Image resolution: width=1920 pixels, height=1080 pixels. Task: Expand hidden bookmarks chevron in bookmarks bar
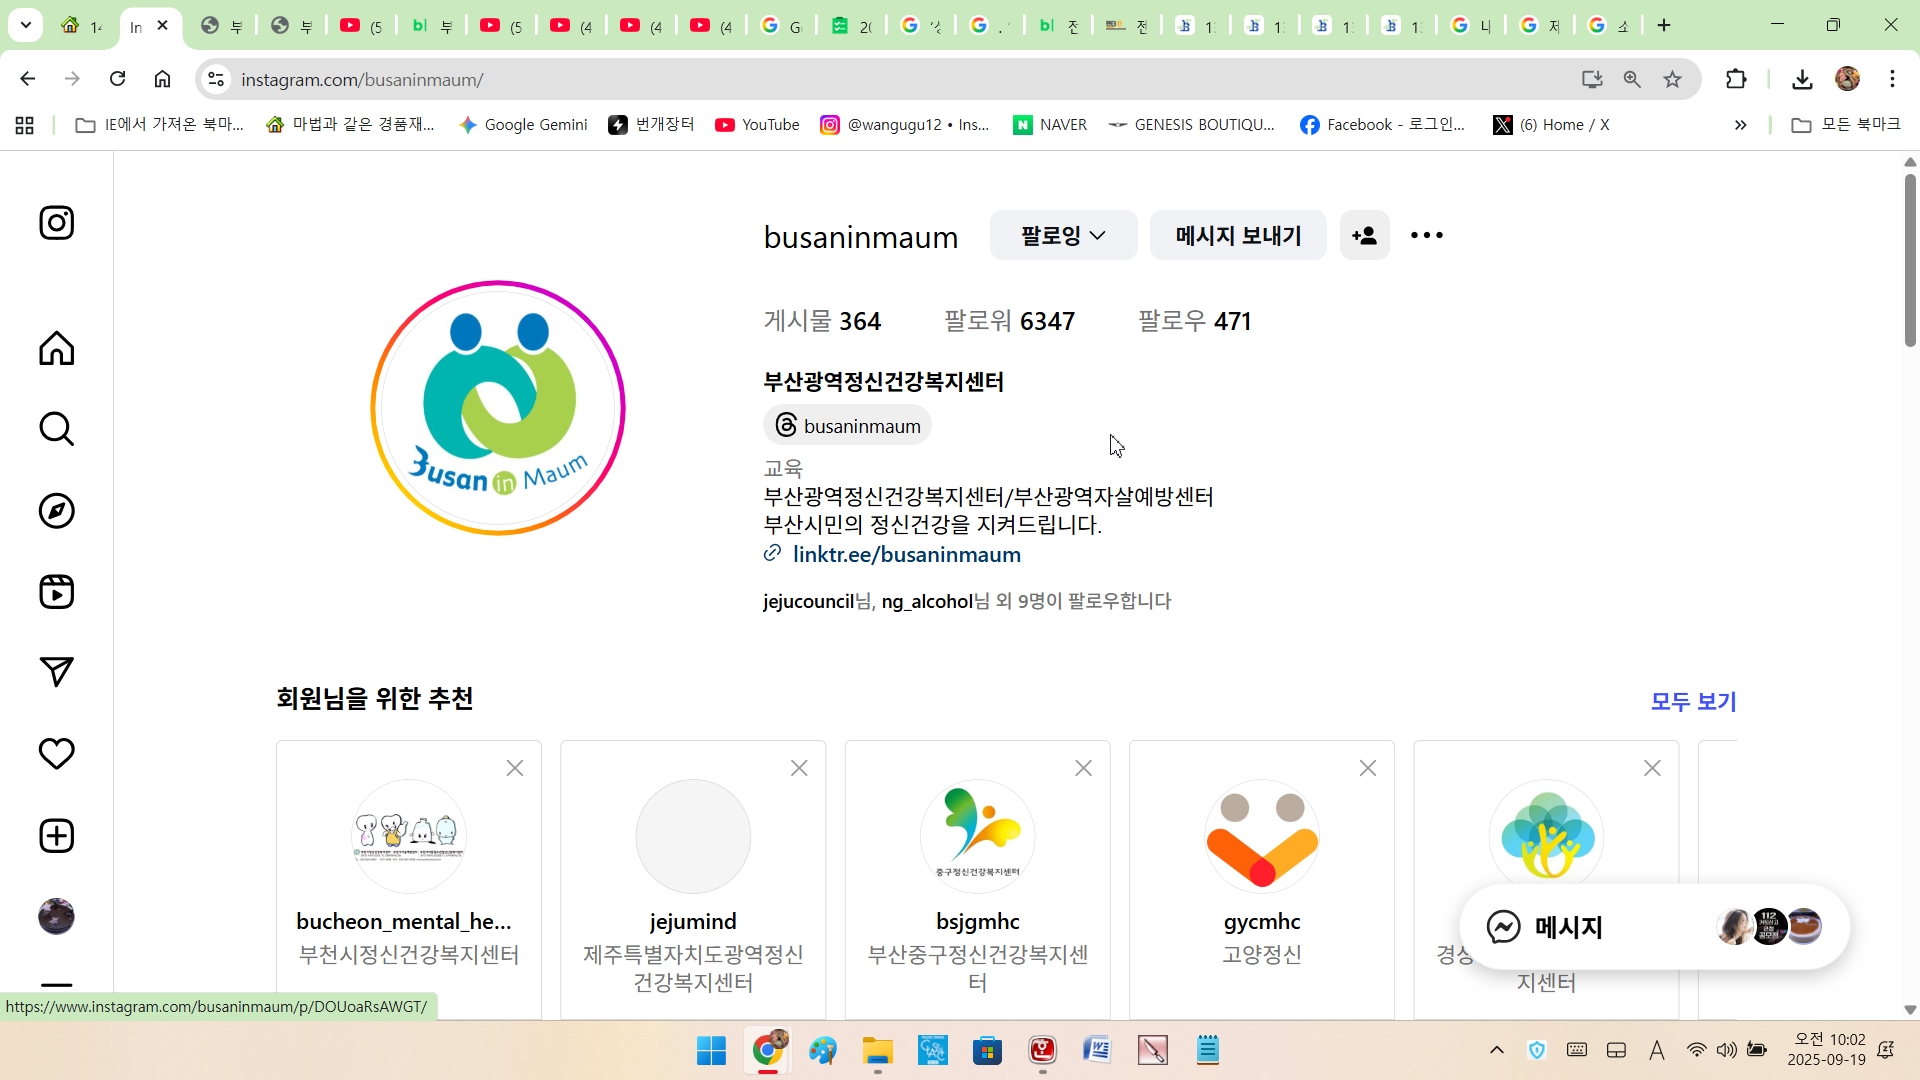[x=1740, y=125]
